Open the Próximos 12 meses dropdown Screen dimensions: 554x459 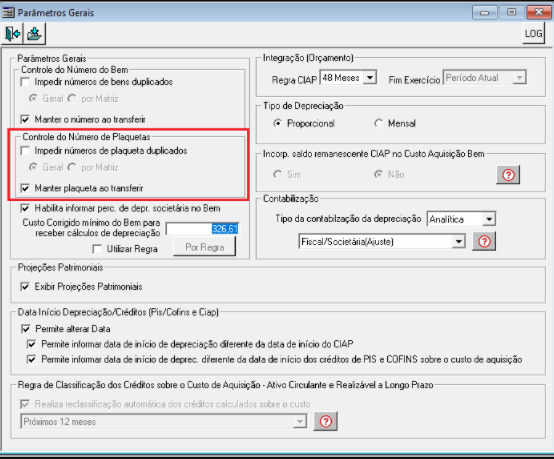pos(300,422)
